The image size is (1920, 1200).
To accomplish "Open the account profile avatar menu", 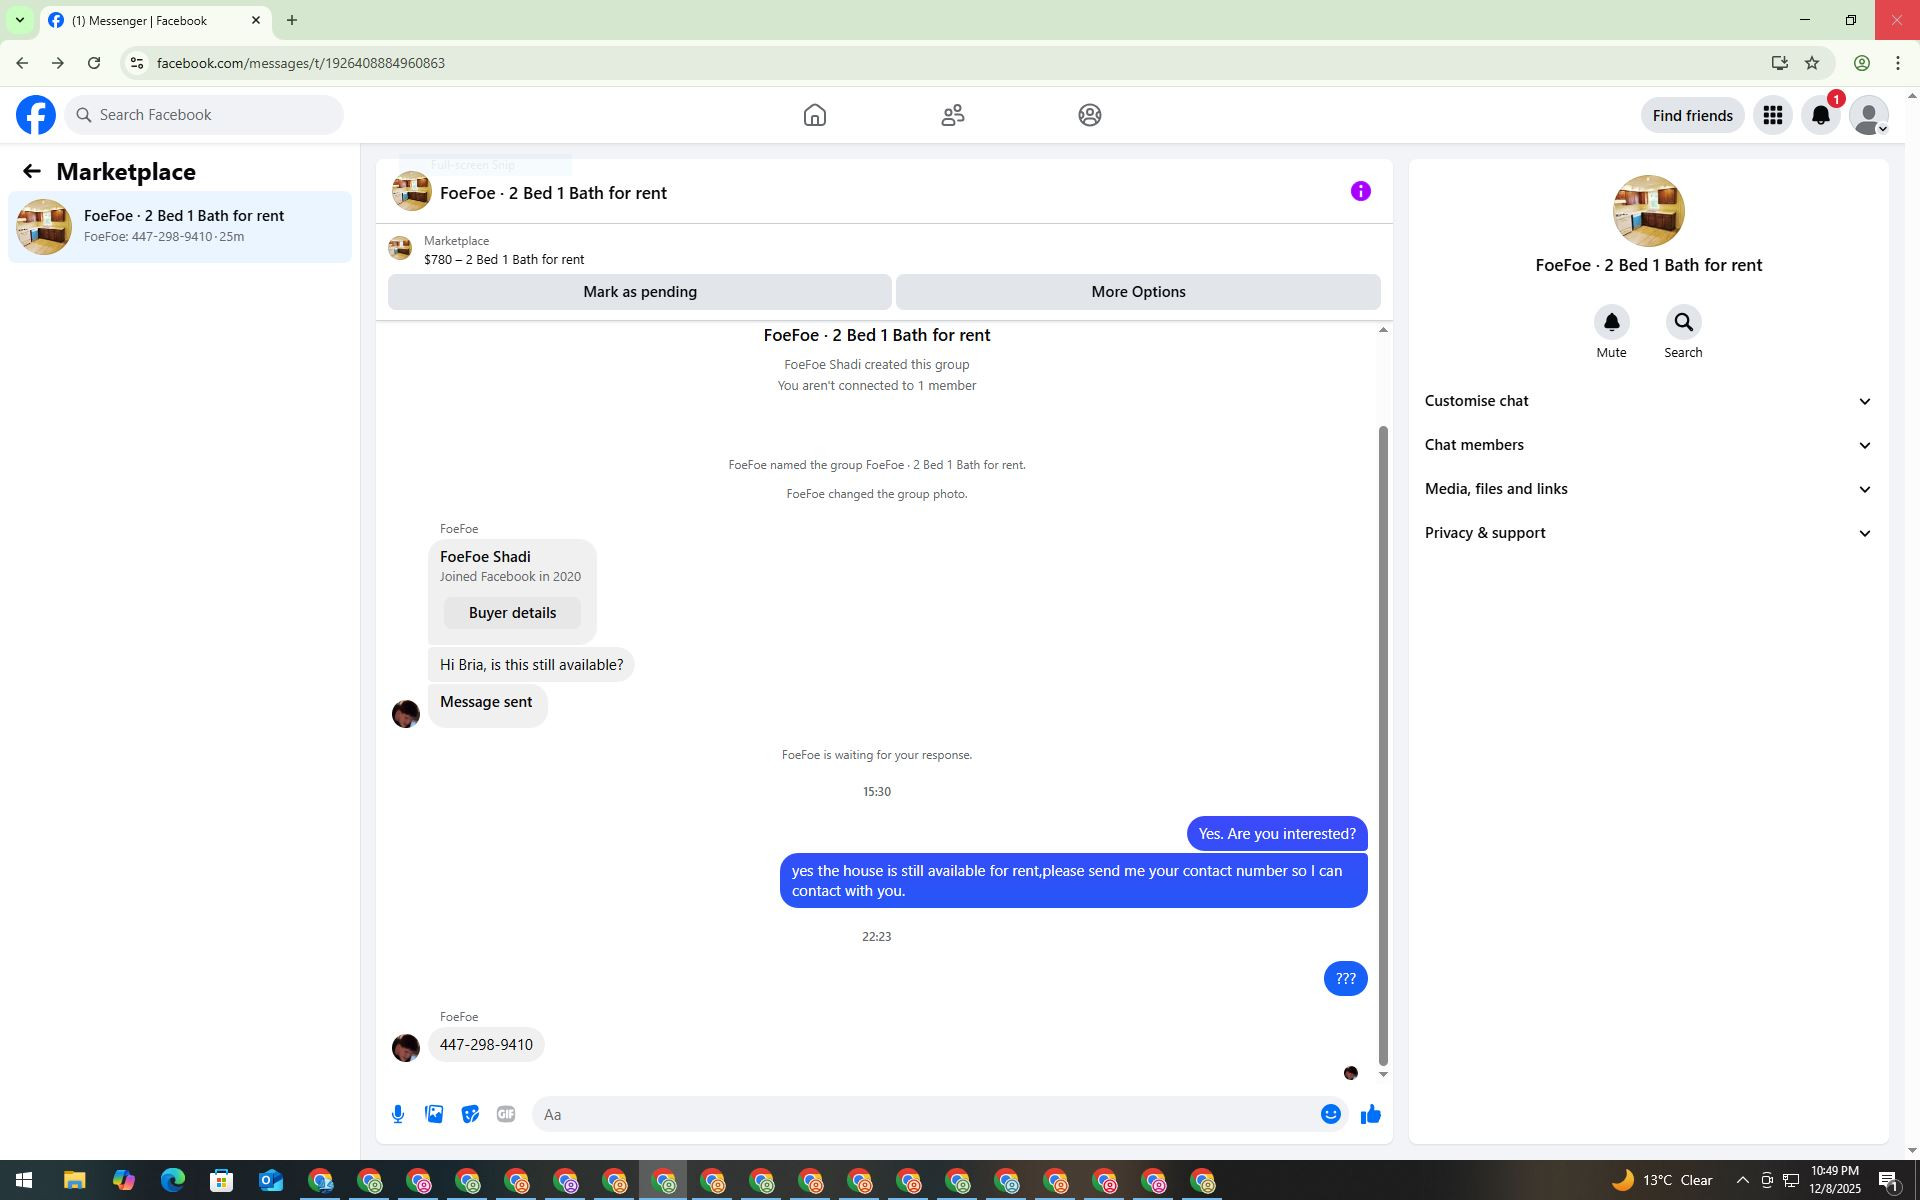I will pos(1869,116).
